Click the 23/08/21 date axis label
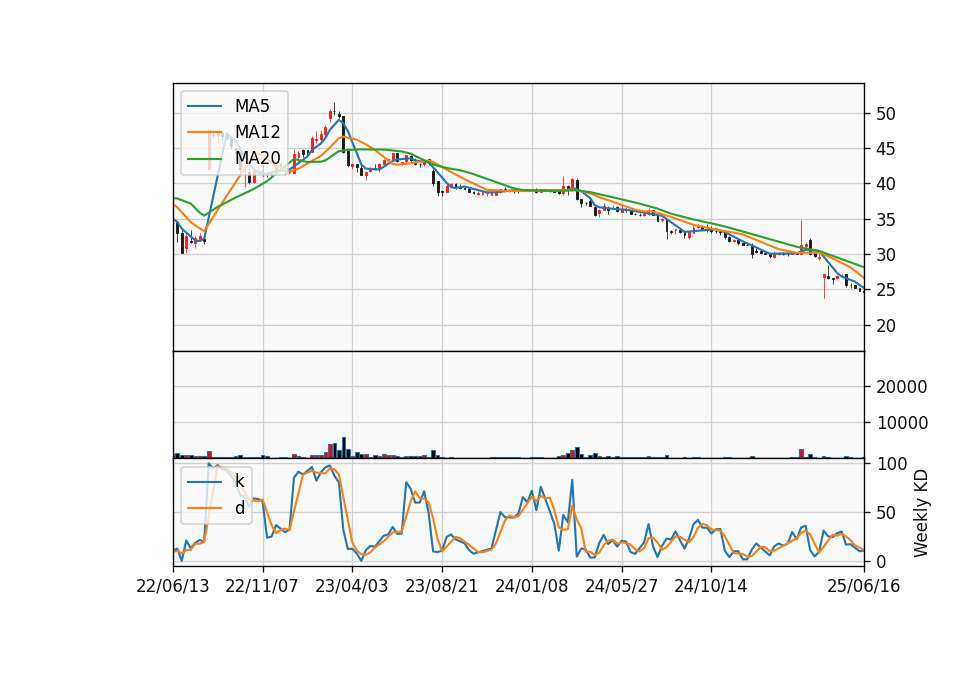This screenshot has width=960, height=690. [441, 586]
